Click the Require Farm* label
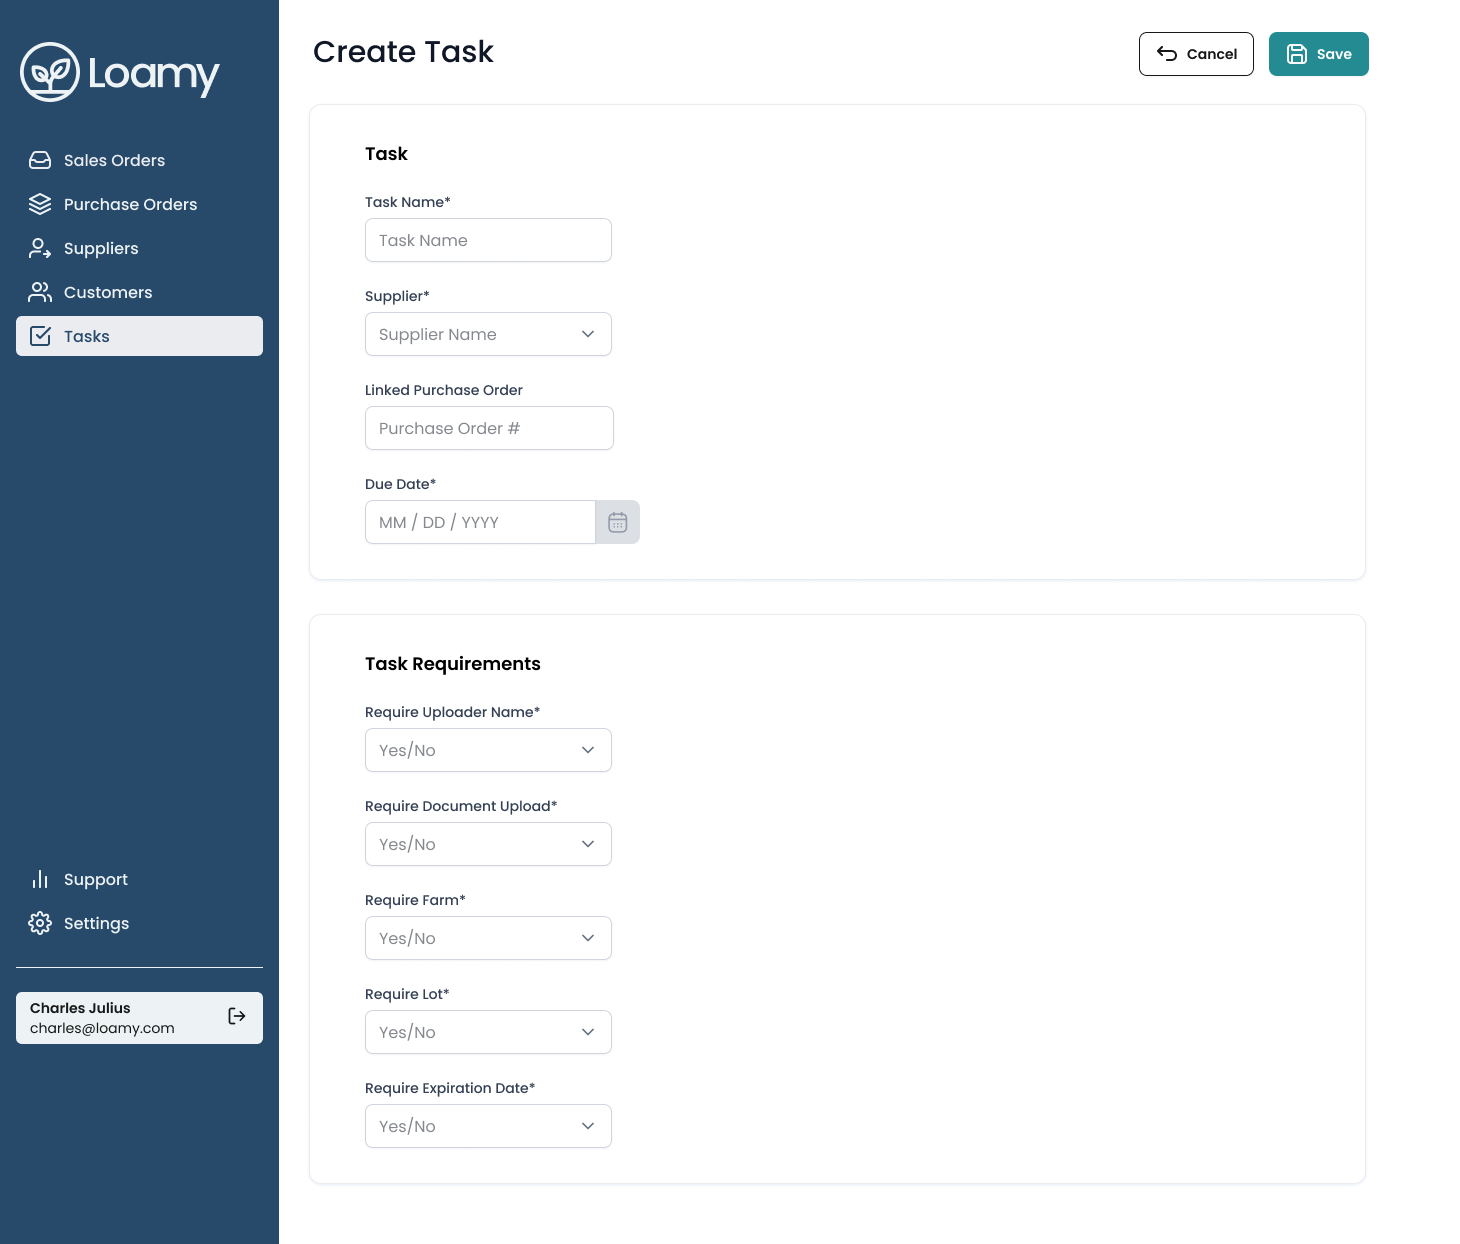The height and width of the screenshot is (1244, 1460). pyautogui.click(x=415, y=900)
